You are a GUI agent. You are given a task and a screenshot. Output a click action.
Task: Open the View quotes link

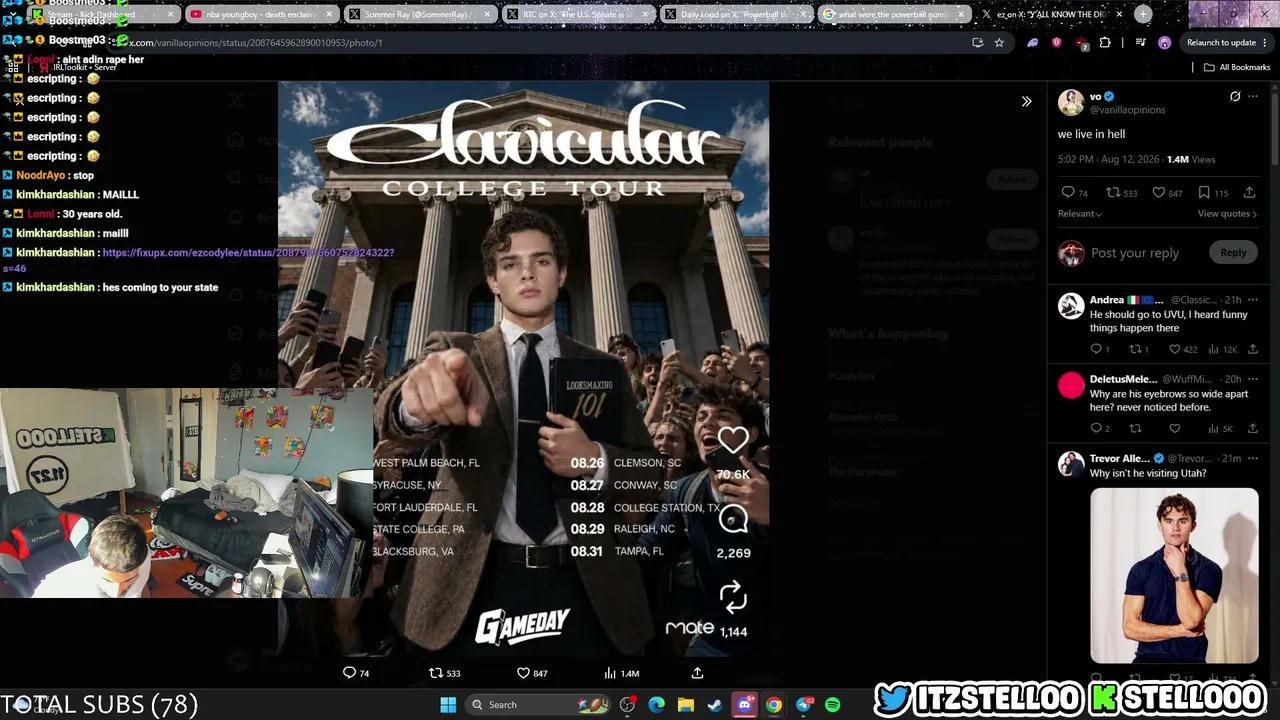1227,213
